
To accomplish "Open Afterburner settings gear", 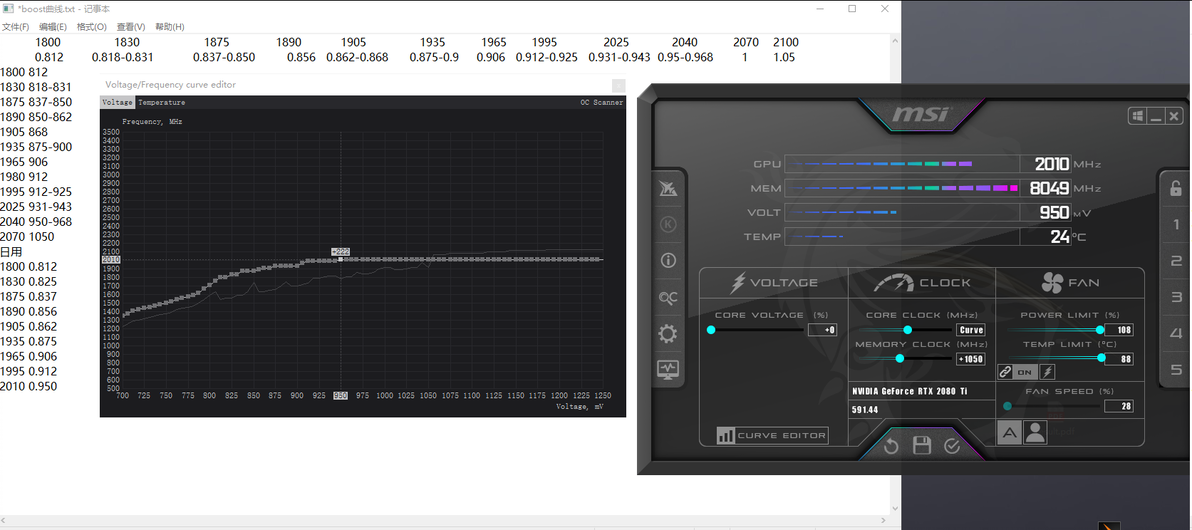I will point(669,333).
